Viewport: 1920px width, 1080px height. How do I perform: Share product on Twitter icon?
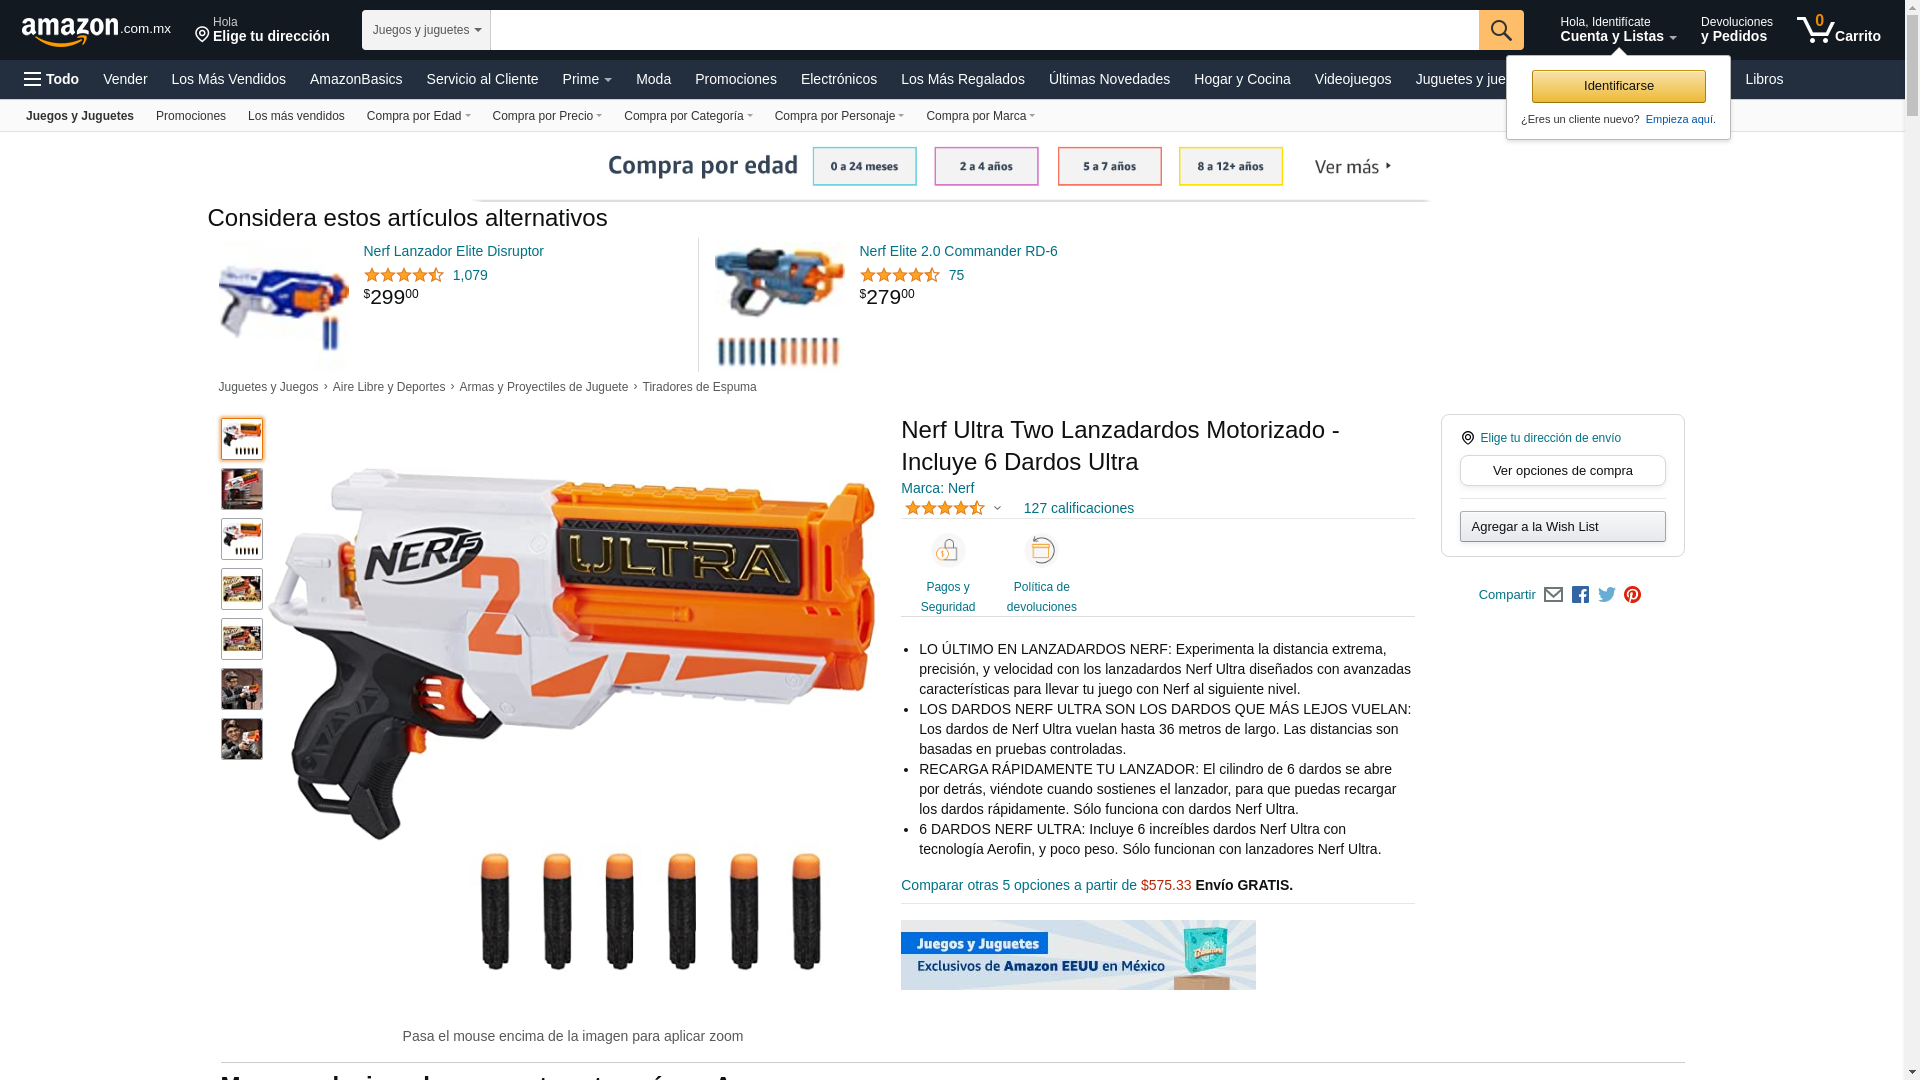point(1607,595)
